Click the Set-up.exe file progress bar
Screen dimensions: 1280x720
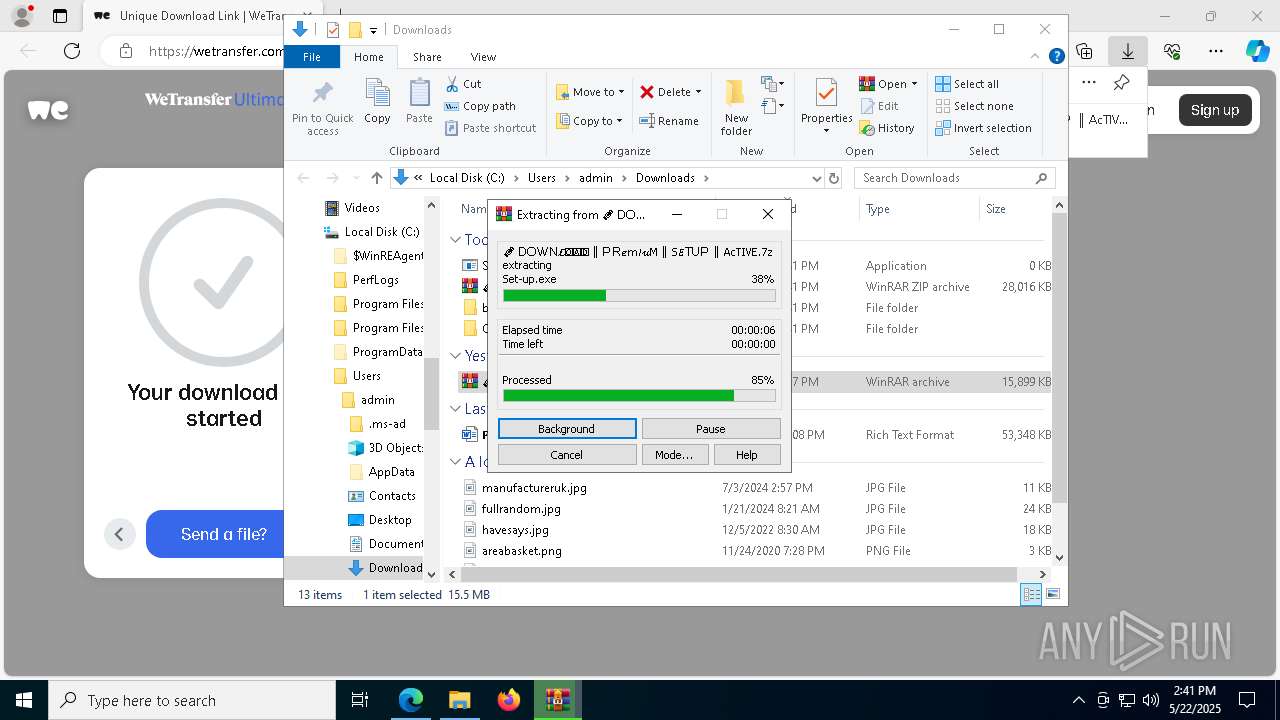(639, 296)
